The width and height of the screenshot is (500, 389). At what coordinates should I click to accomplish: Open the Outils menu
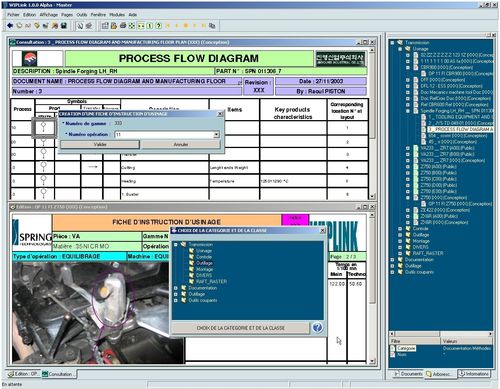click(82, 15)
